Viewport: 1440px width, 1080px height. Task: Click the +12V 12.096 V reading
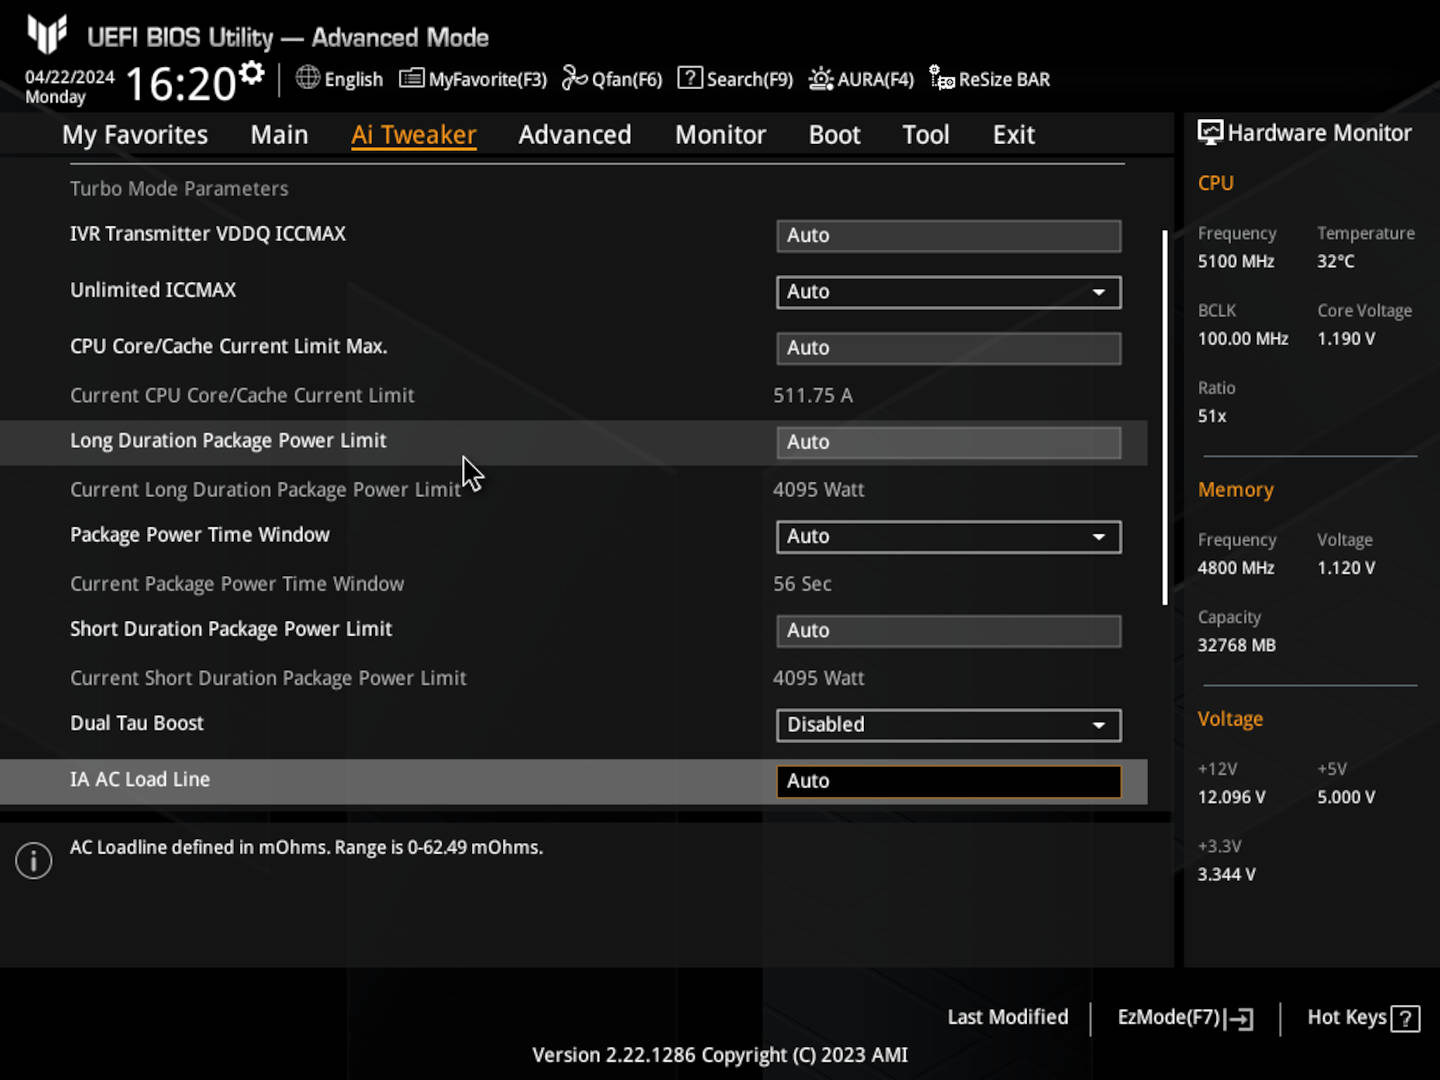coord(1232,797)
